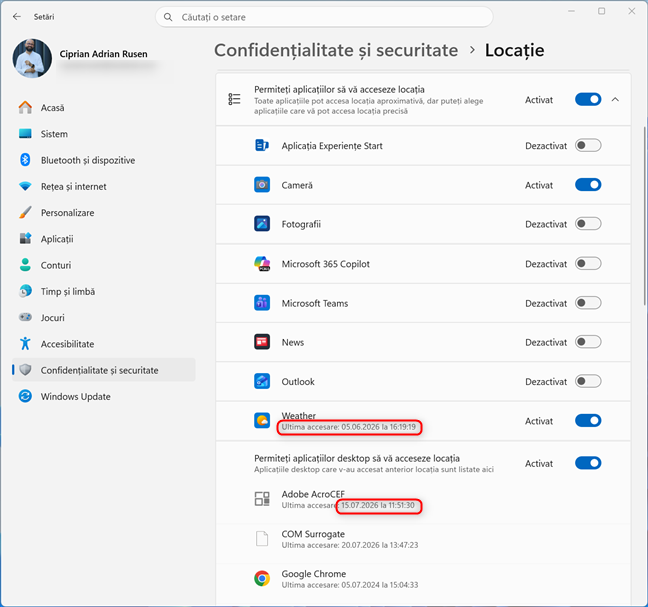
Task: Click 'Permiteți aplicațiilor desktop să vă acceseze locația' text
Action: (x=357, y=458)
